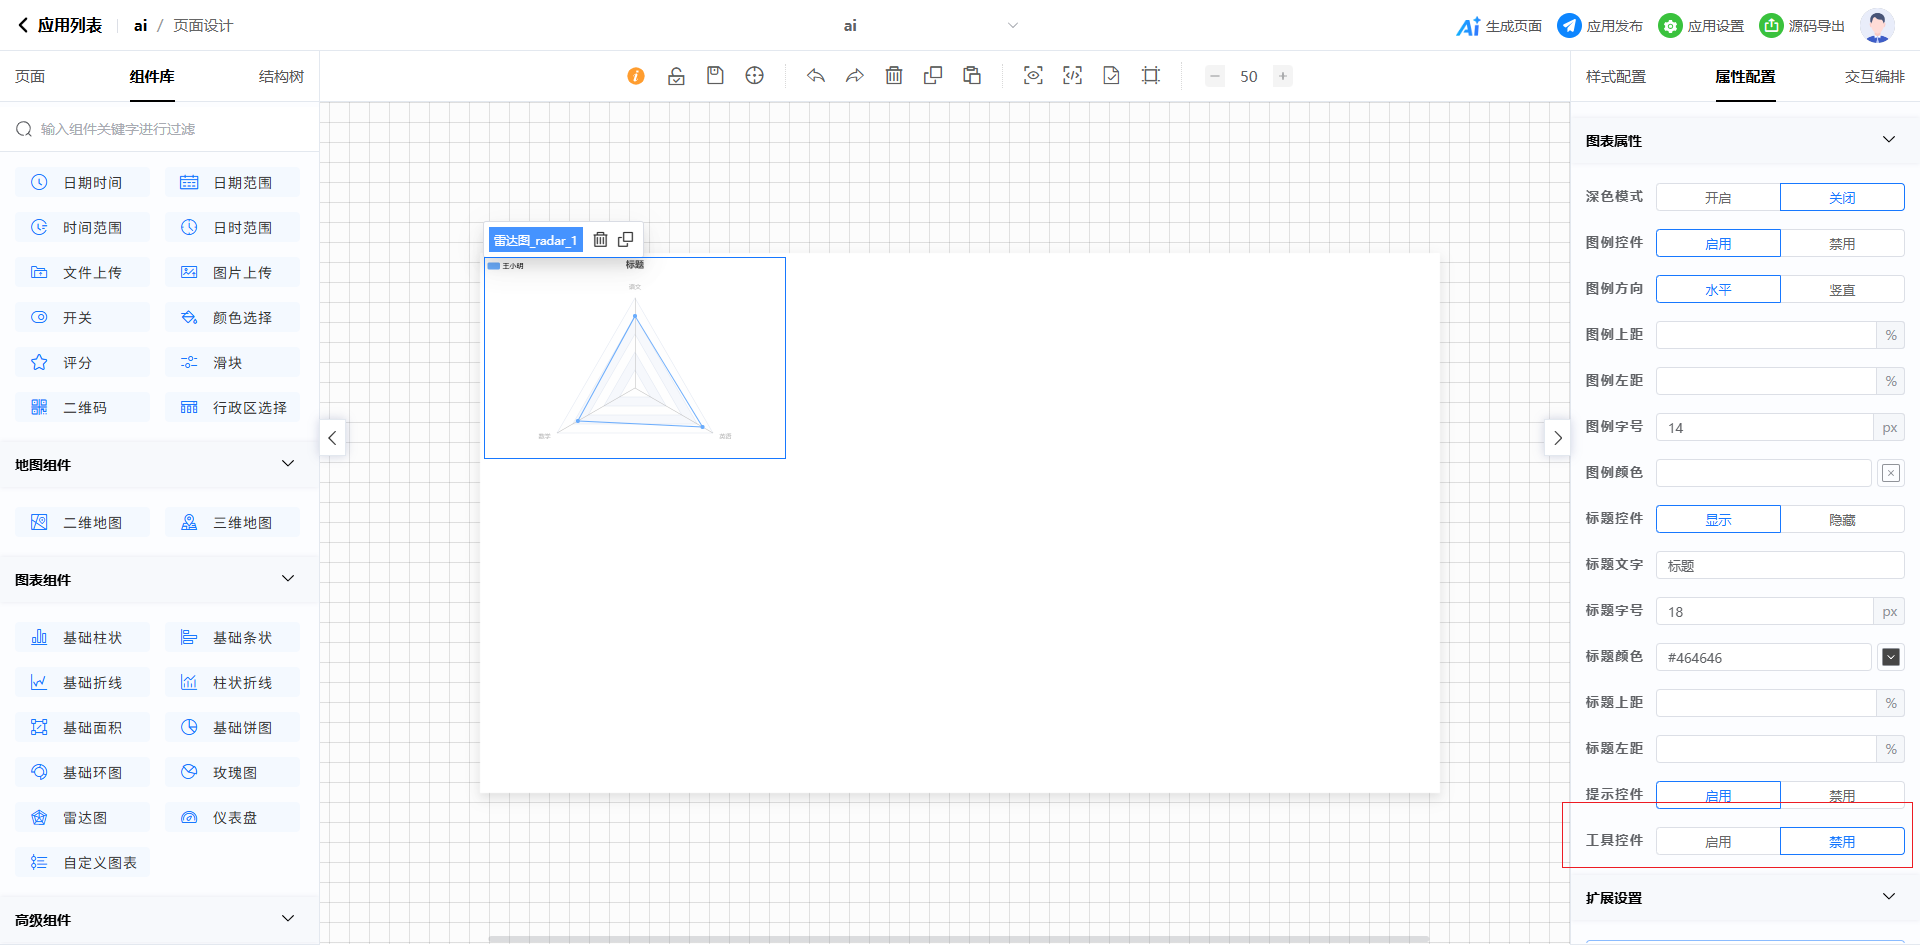Screen dimensions: 1920x945
Task: Delete the selected radar chart via its trash icon
Action: tap(600, 240)
